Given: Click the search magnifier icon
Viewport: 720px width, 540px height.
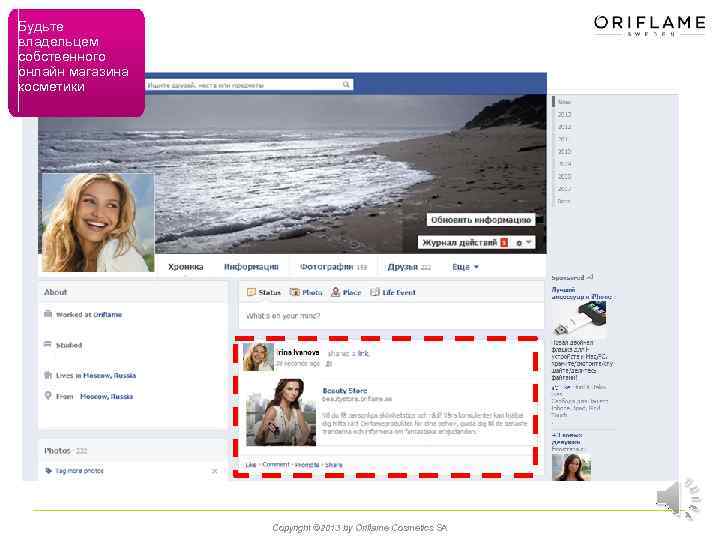Looking at the screenshot, I should pyautogui.click(x=346, y=84).
